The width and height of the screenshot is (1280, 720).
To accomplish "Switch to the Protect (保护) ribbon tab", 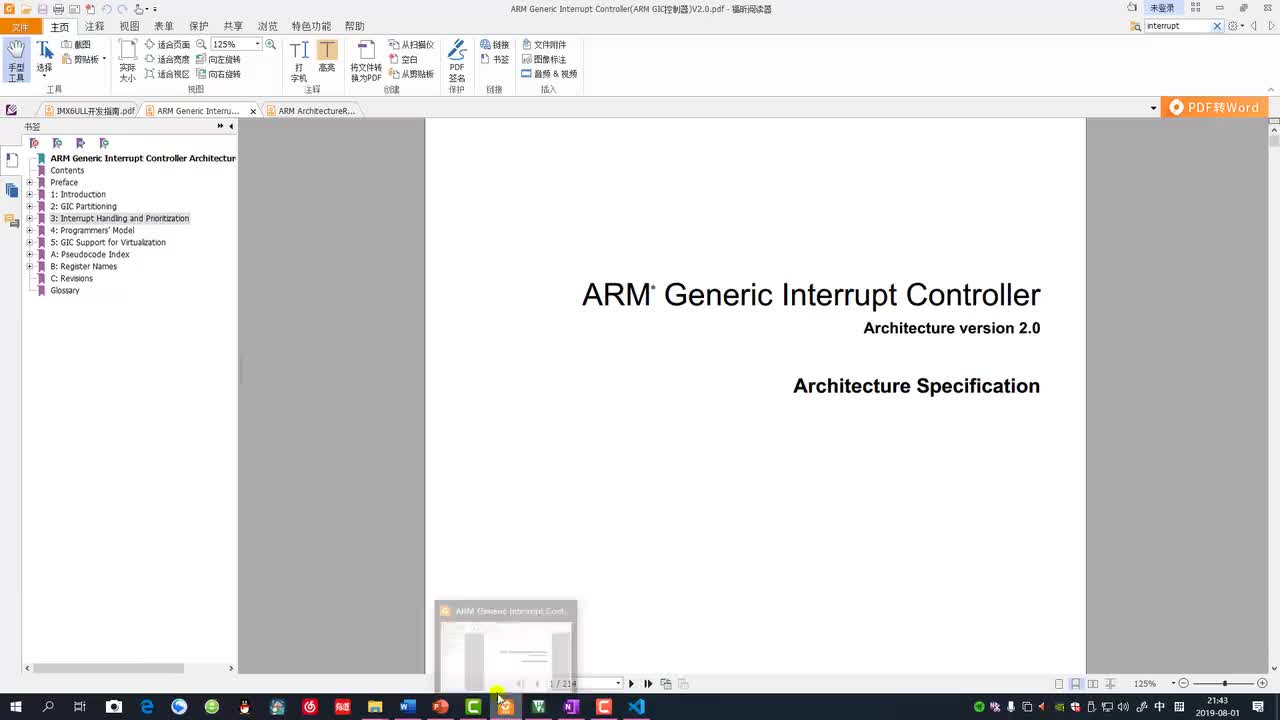I will pyautogui.click(x=199, y=26).
